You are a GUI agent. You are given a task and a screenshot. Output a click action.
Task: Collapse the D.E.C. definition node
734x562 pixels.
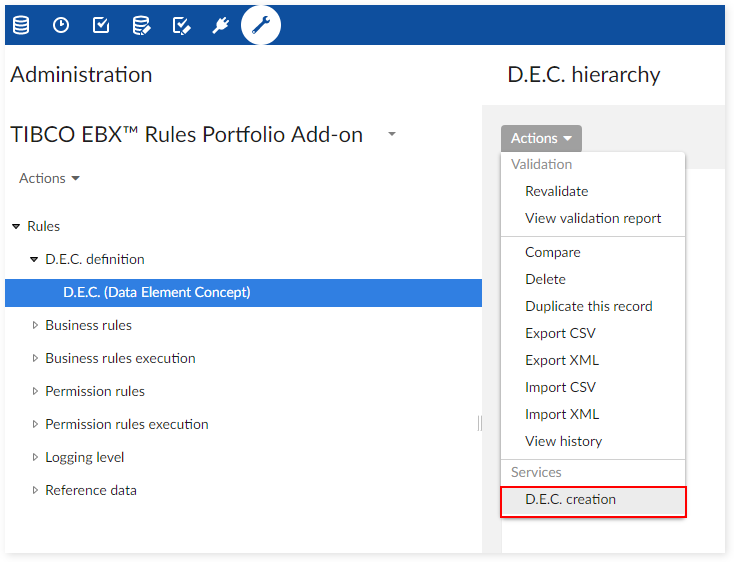(x=34, y=260)
